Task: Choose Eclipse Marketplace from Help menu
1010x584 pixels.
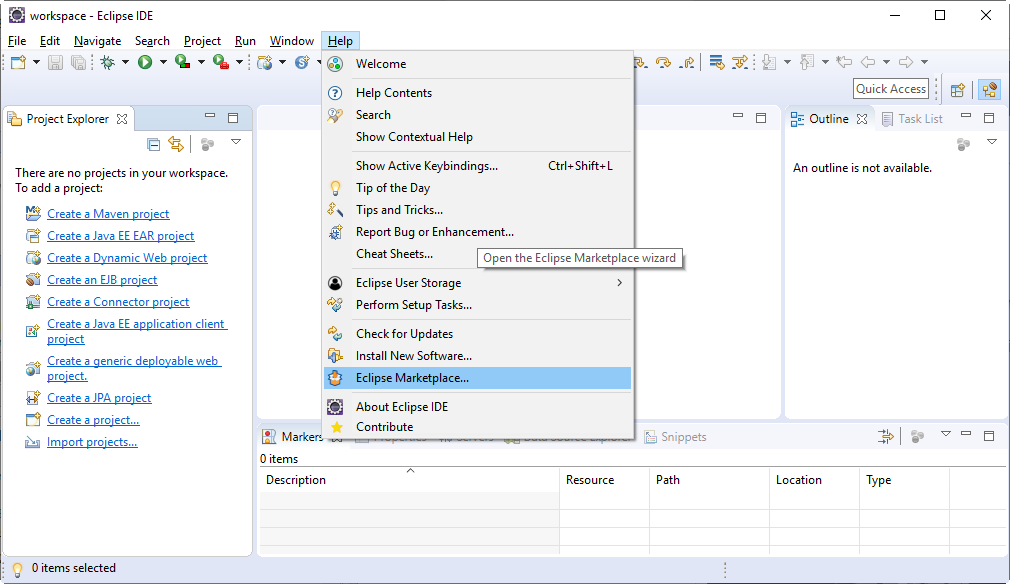Action: (412, 378)
